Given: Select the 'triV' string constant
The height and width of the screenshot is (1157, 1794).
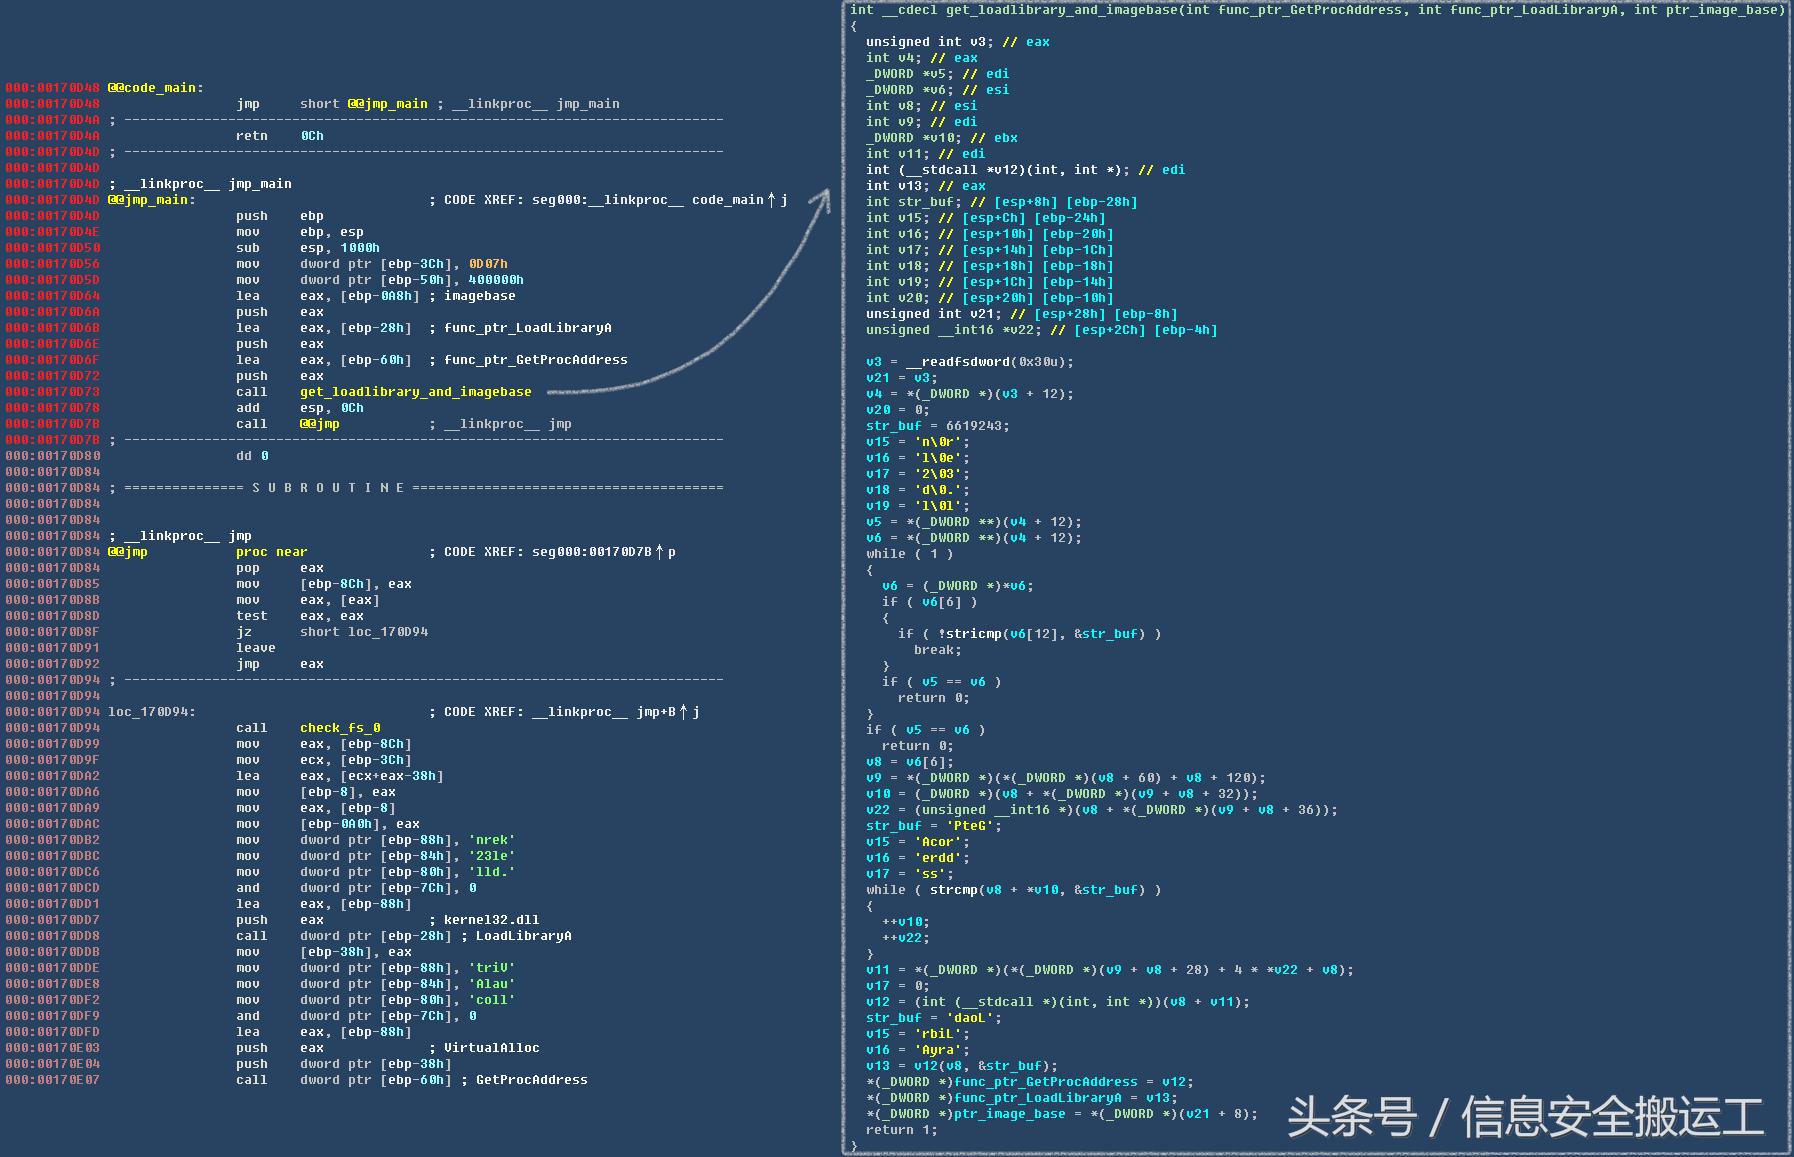Looking at the screenshot, I should tap(492, 968).
